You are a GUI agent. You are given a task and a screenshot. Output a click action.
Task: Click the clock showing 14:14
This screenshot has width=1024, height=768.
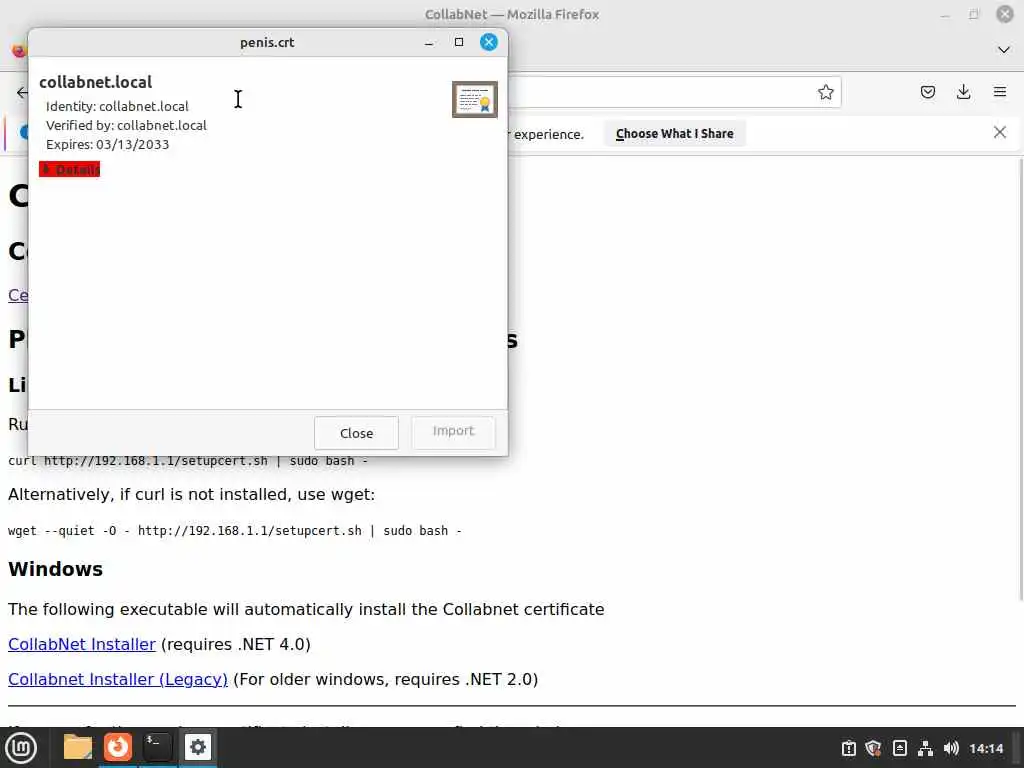point(986,748)
